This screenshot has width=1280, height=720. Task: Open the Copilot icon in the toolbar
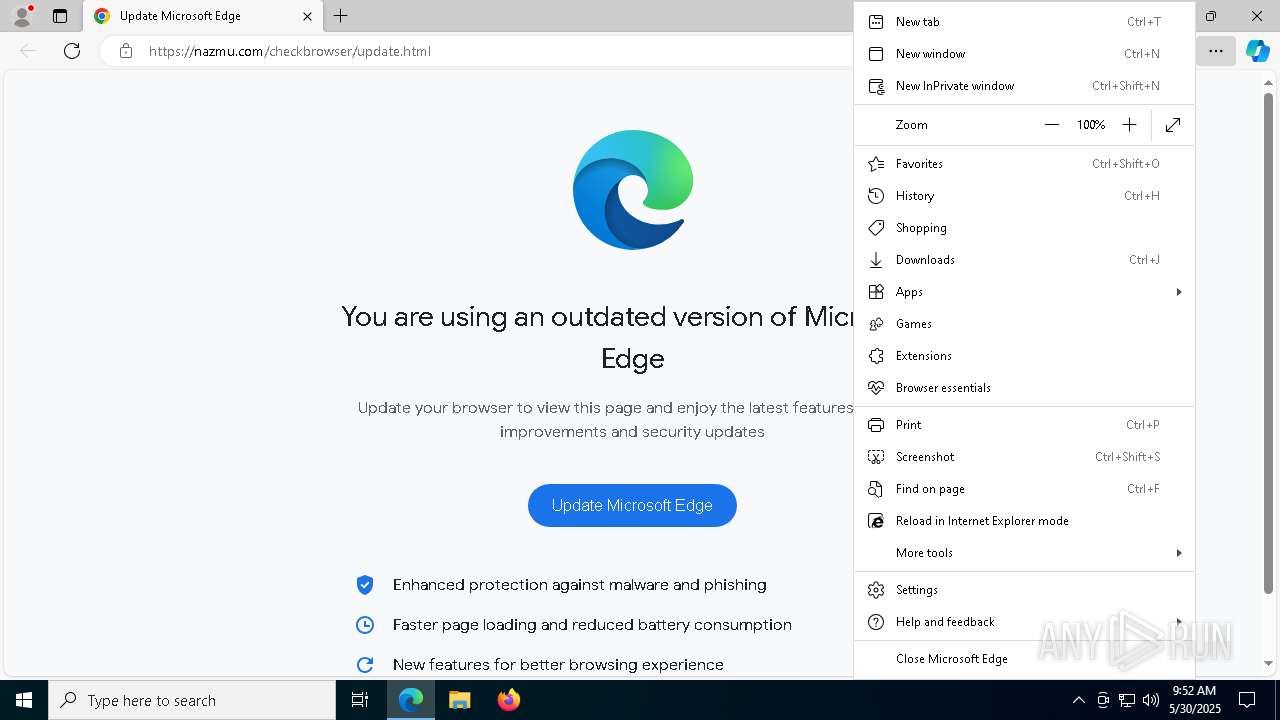[x=1257, y=51]
